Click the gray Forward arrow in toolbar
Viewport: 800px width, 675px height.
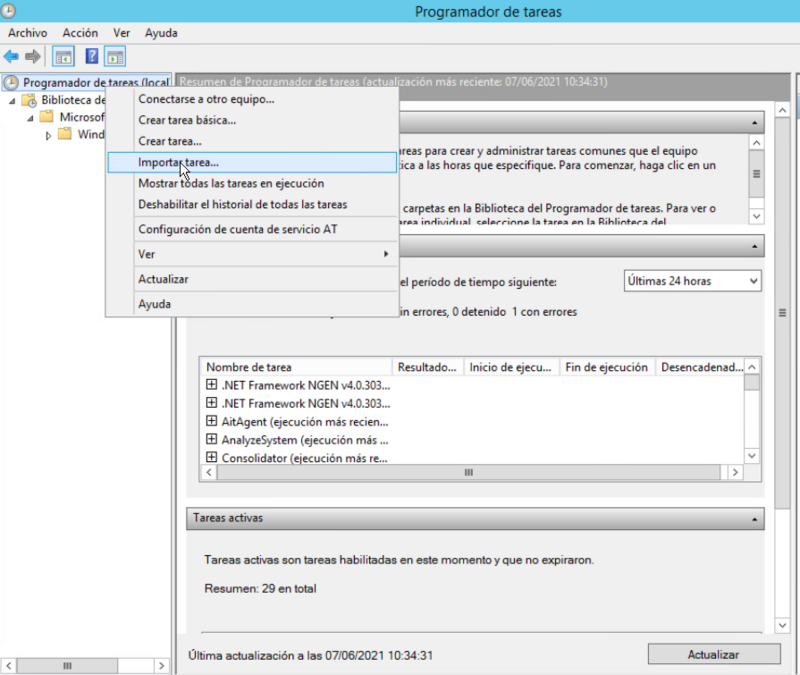pyautogui.click(x=33, y=56)
